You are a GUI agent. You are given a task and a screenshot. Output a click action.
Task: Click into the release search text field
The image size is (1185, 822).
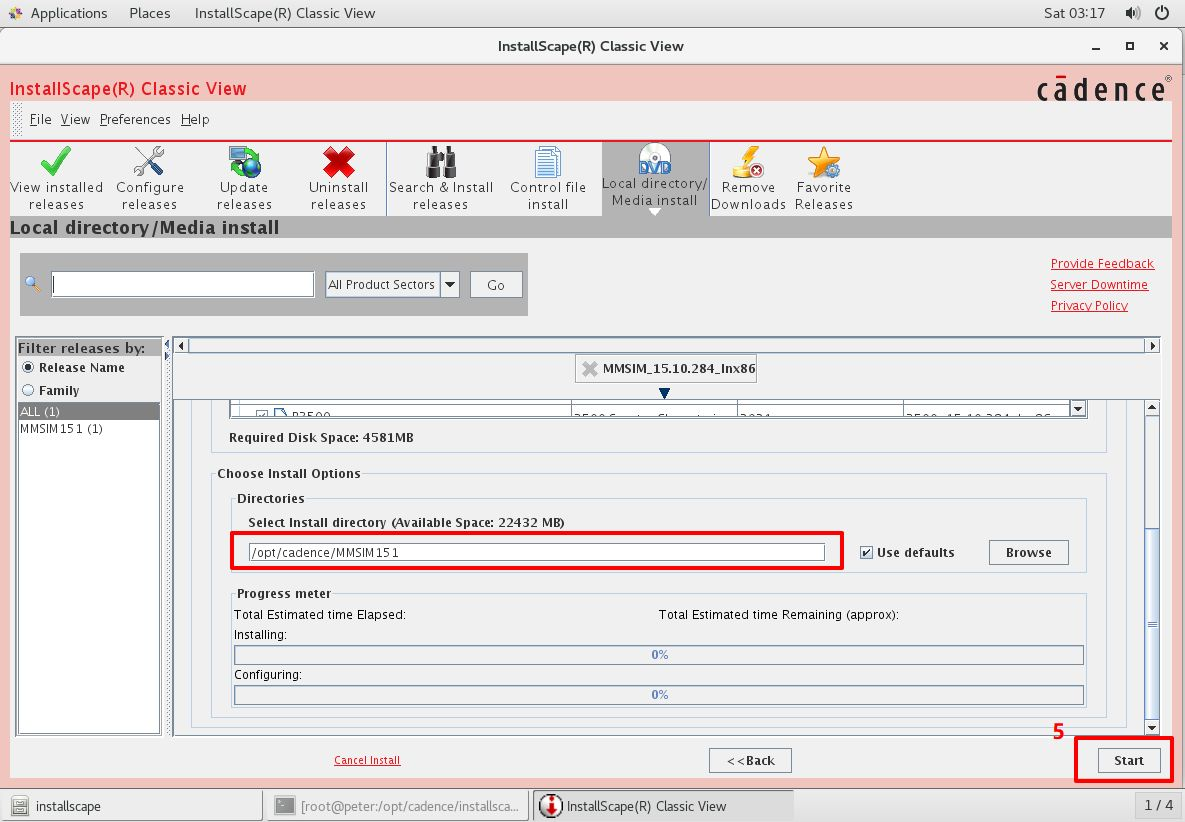[x=183, y=284]
